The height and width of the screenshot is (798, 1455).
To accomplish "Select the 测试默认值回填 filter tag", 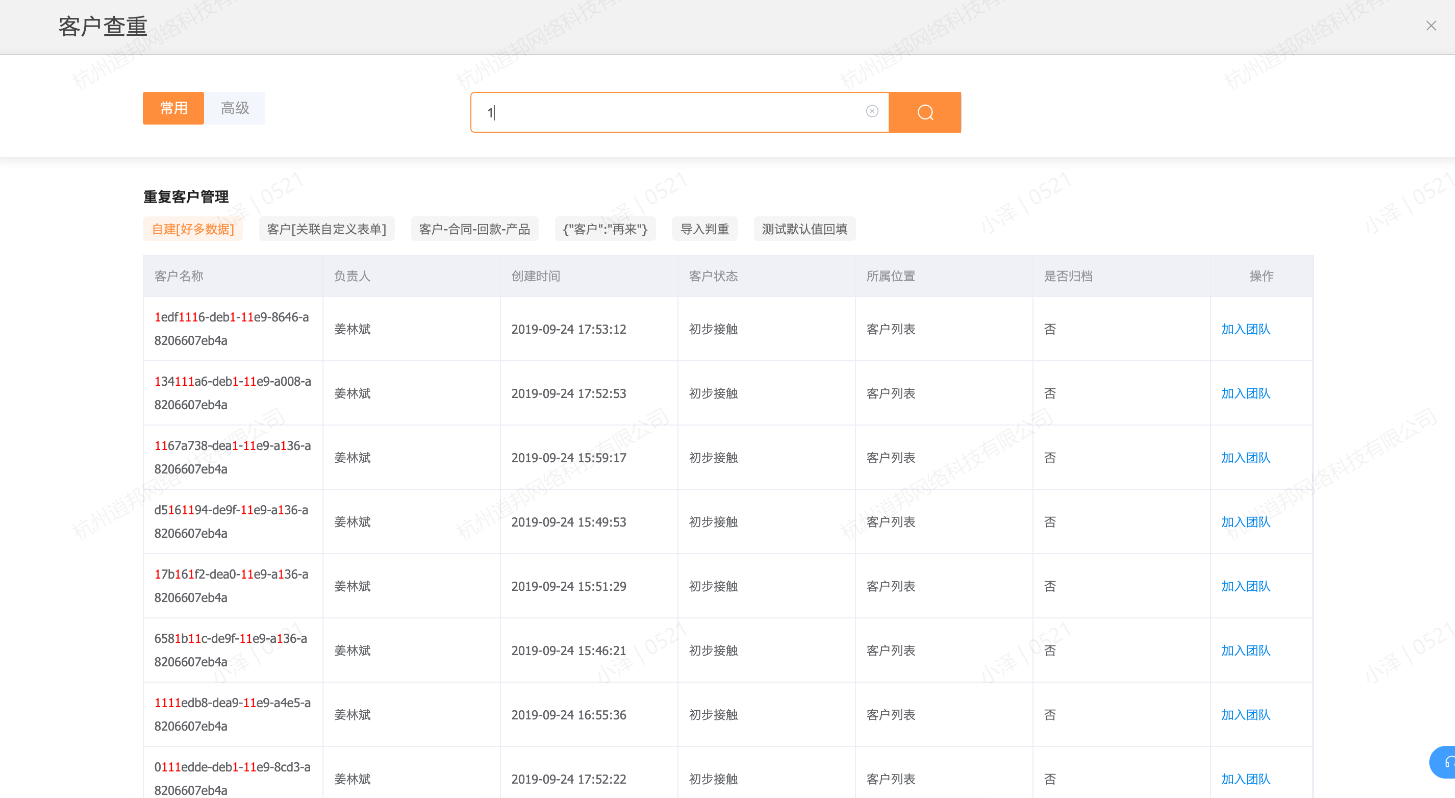I will (x=805, y=229).
